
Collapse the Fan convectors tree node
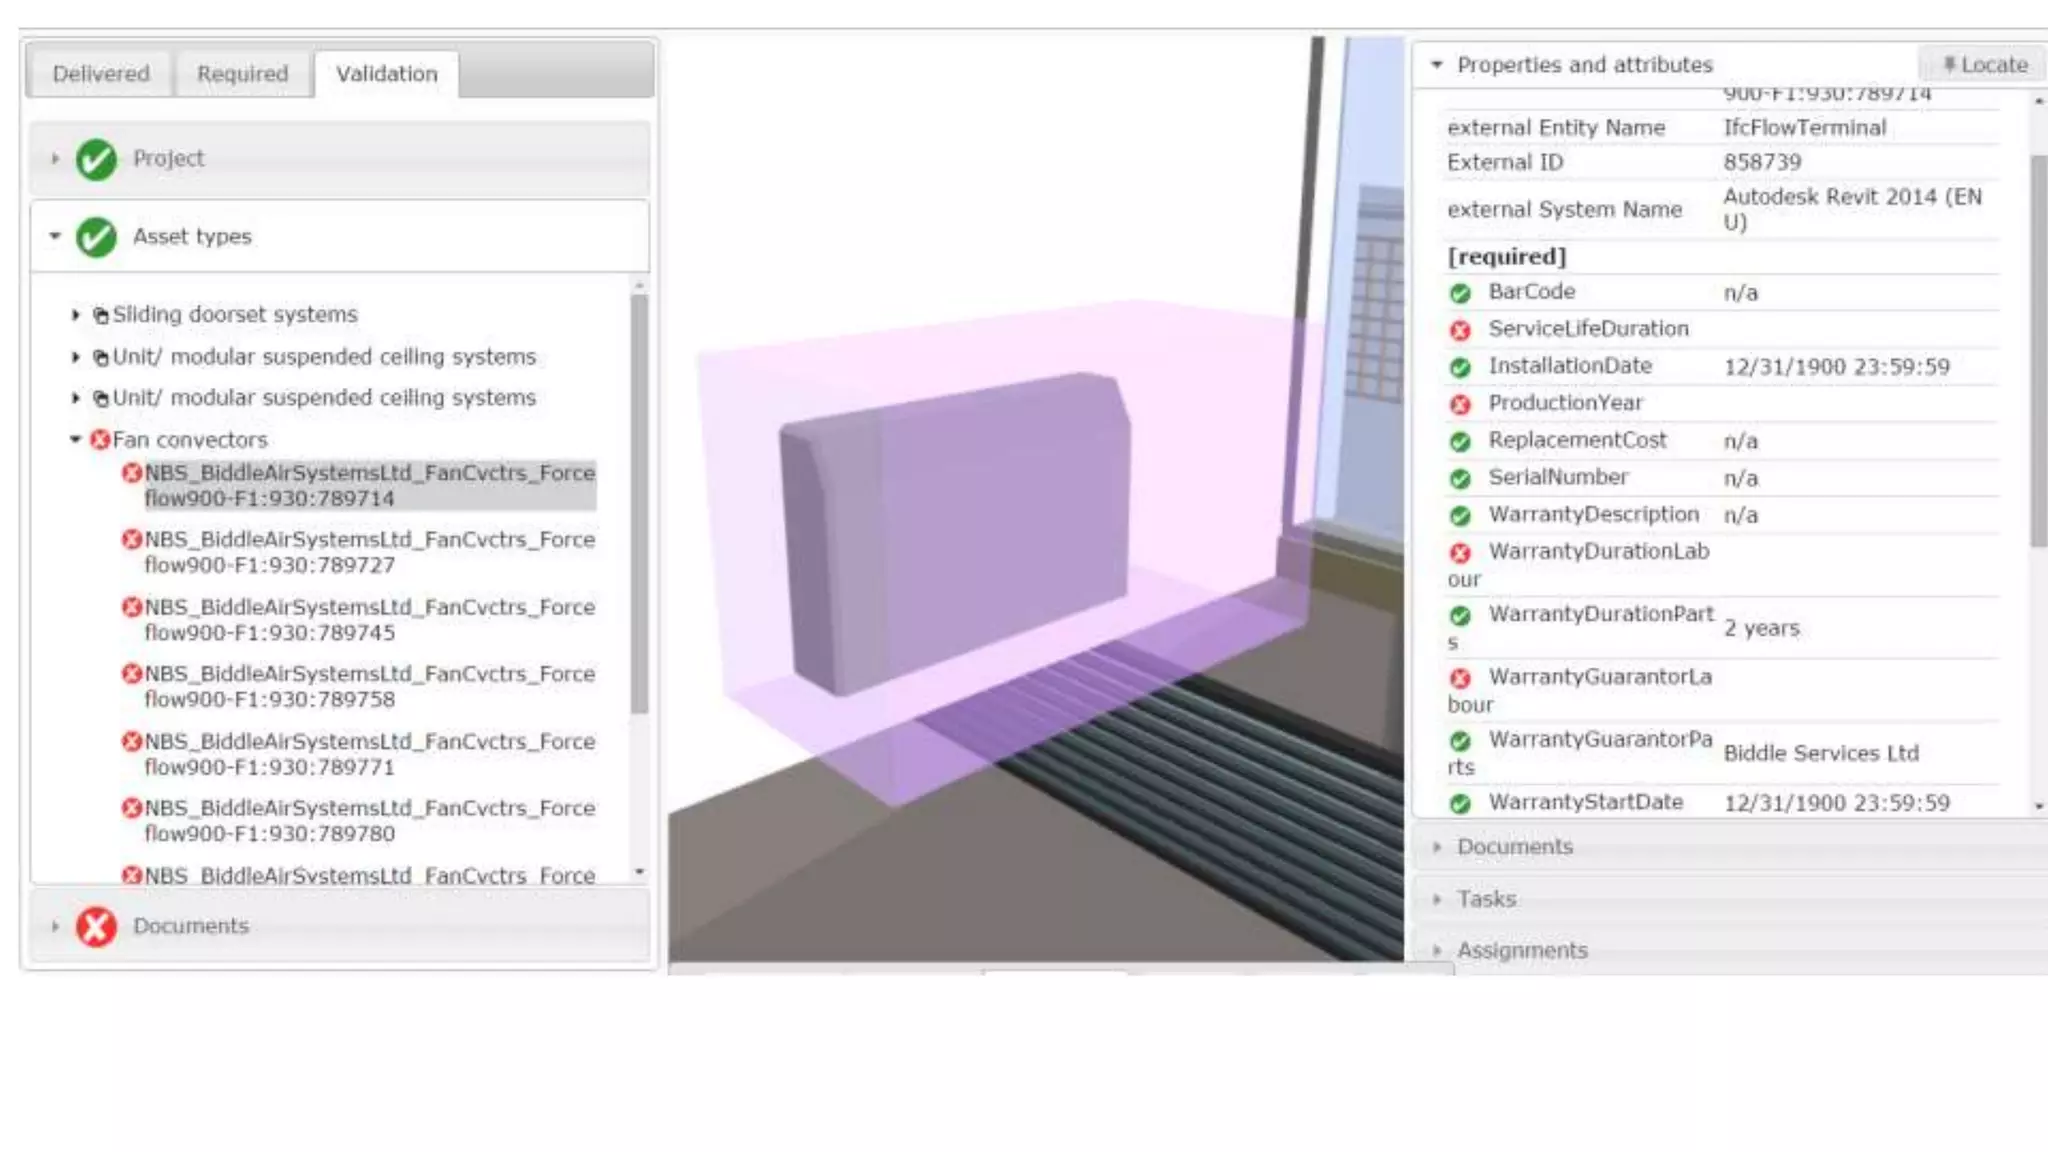click(x=76, y=440)
